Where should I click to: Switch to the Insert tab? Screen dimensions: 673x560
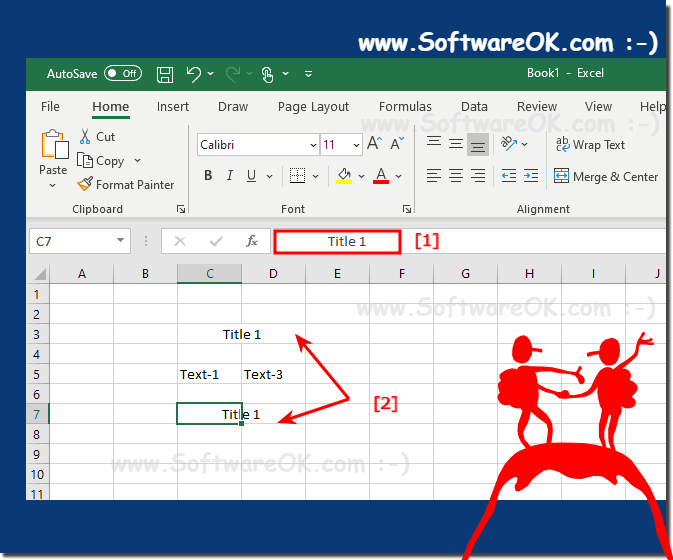173,106
